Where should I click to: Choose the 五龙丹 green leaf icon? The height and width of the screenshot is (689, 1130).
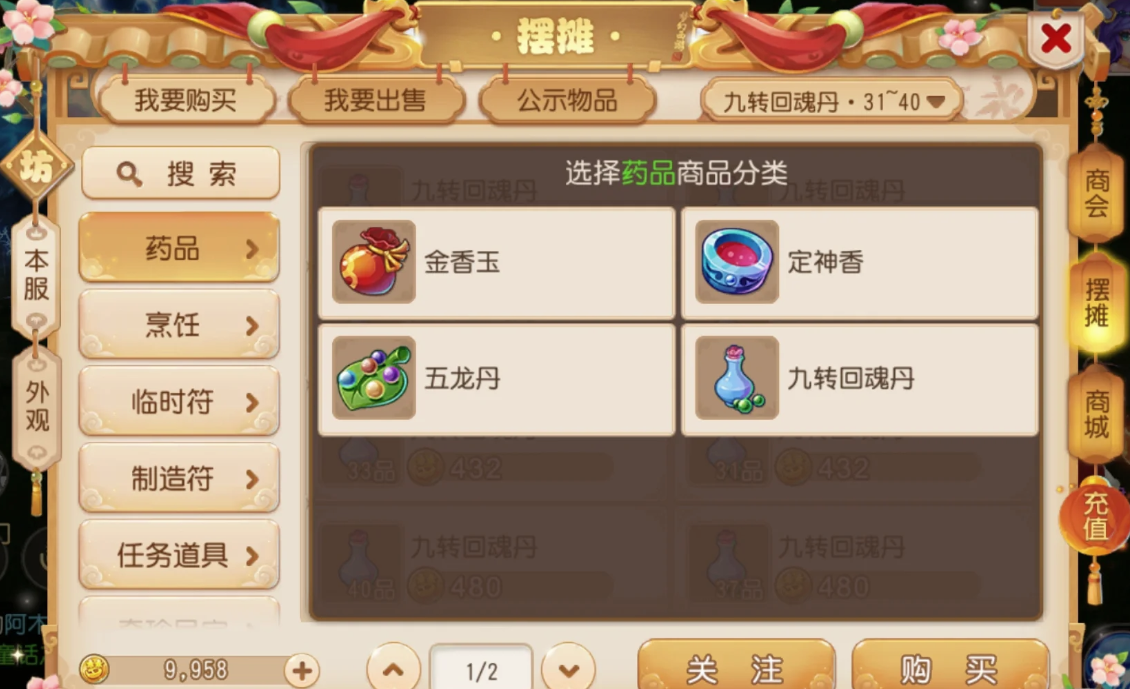click(373, 378)
